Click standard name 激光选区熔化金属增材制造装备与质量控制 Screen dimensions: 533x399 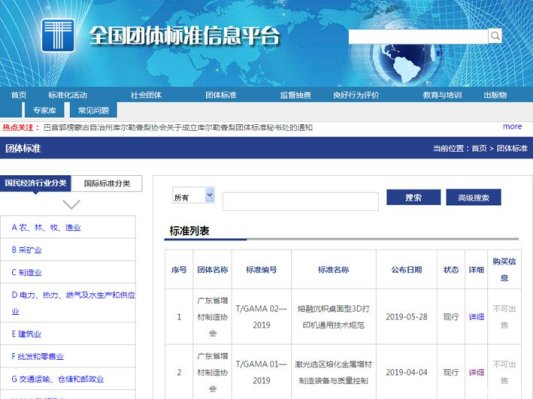[x=333, y=372]
